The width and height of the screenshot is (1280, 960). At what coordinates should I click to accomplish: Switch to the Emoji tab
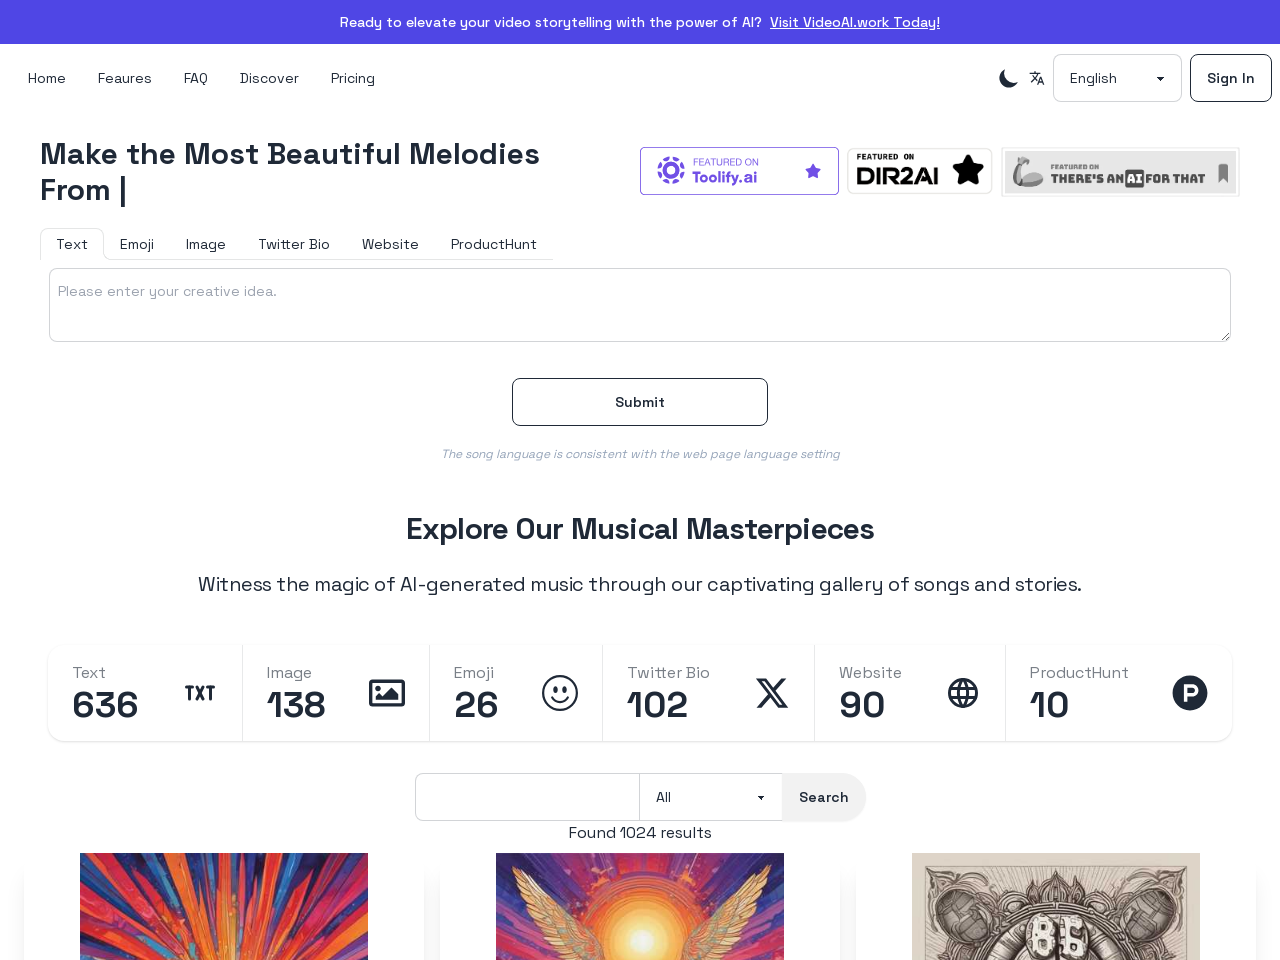click(x=137, y=244)
